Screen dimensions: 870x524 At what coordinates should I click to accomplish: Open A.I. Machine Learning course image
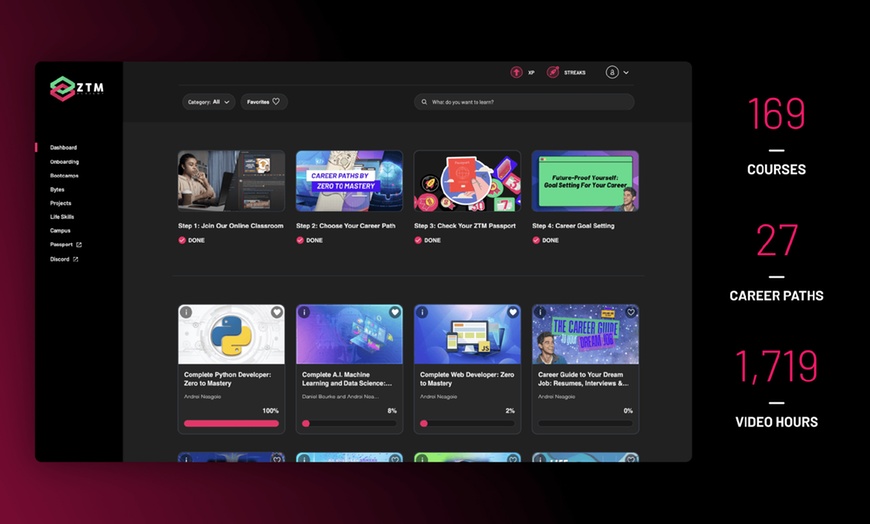pyautogui.click(x=350, y=335)
